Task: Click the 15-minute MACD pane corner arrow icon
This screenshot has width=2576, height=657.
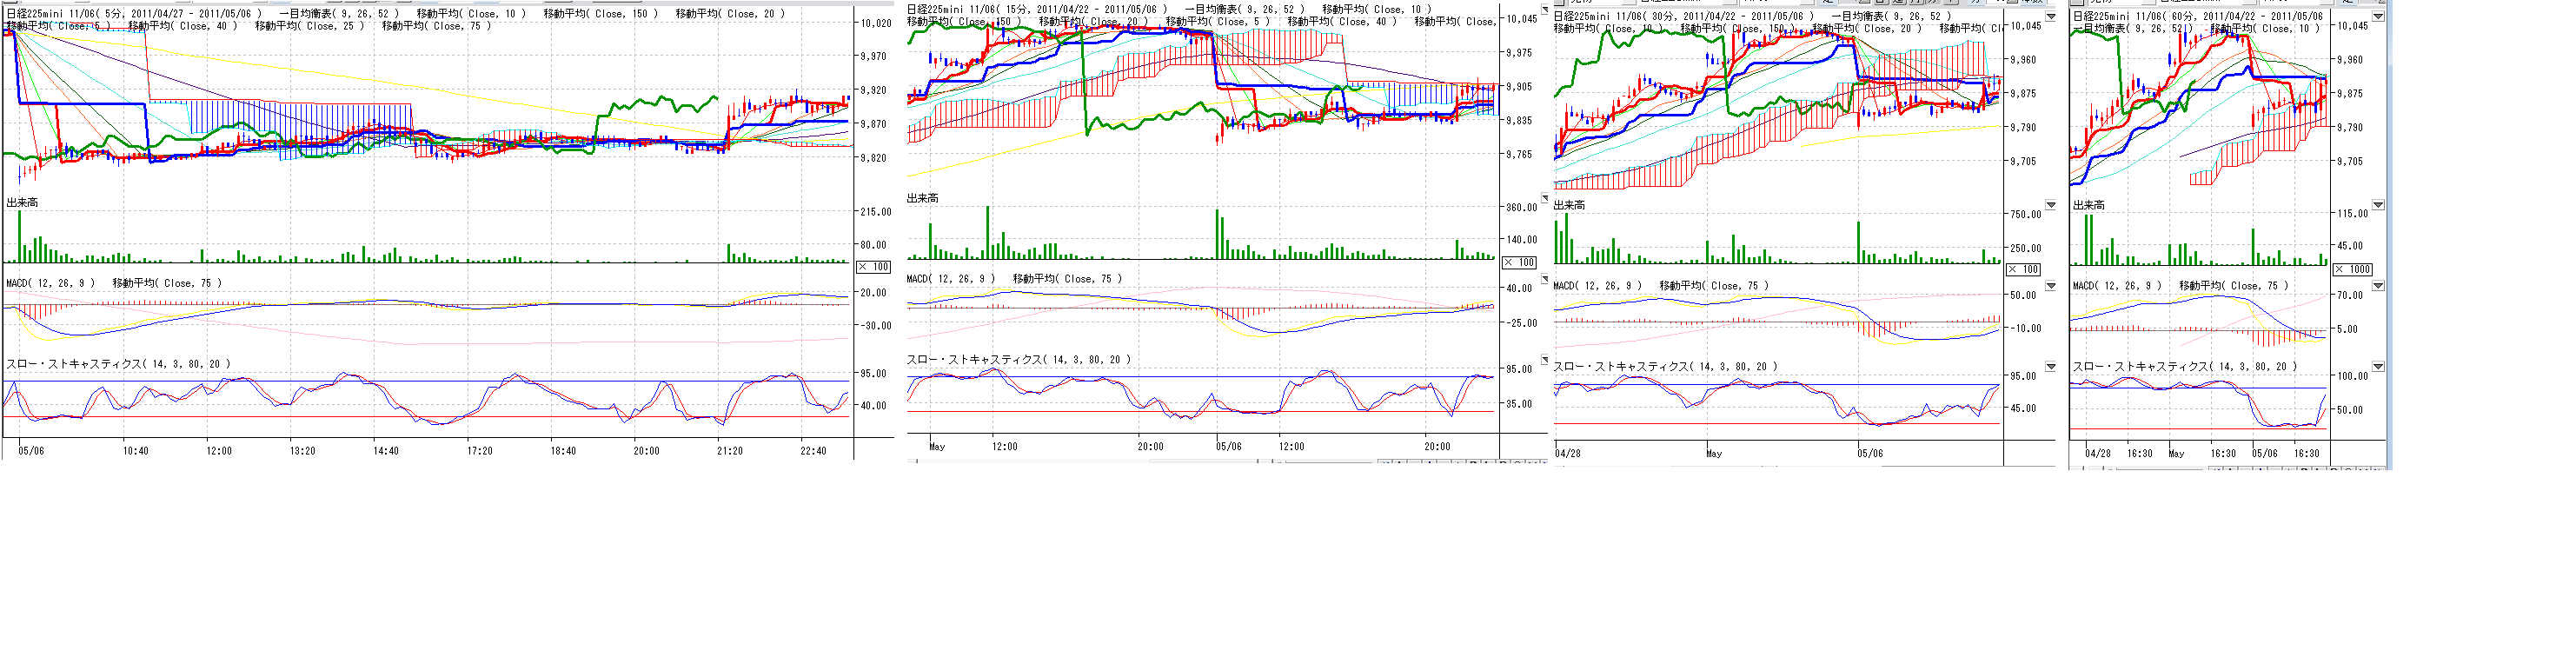Action: click(x=1544, y=279)
